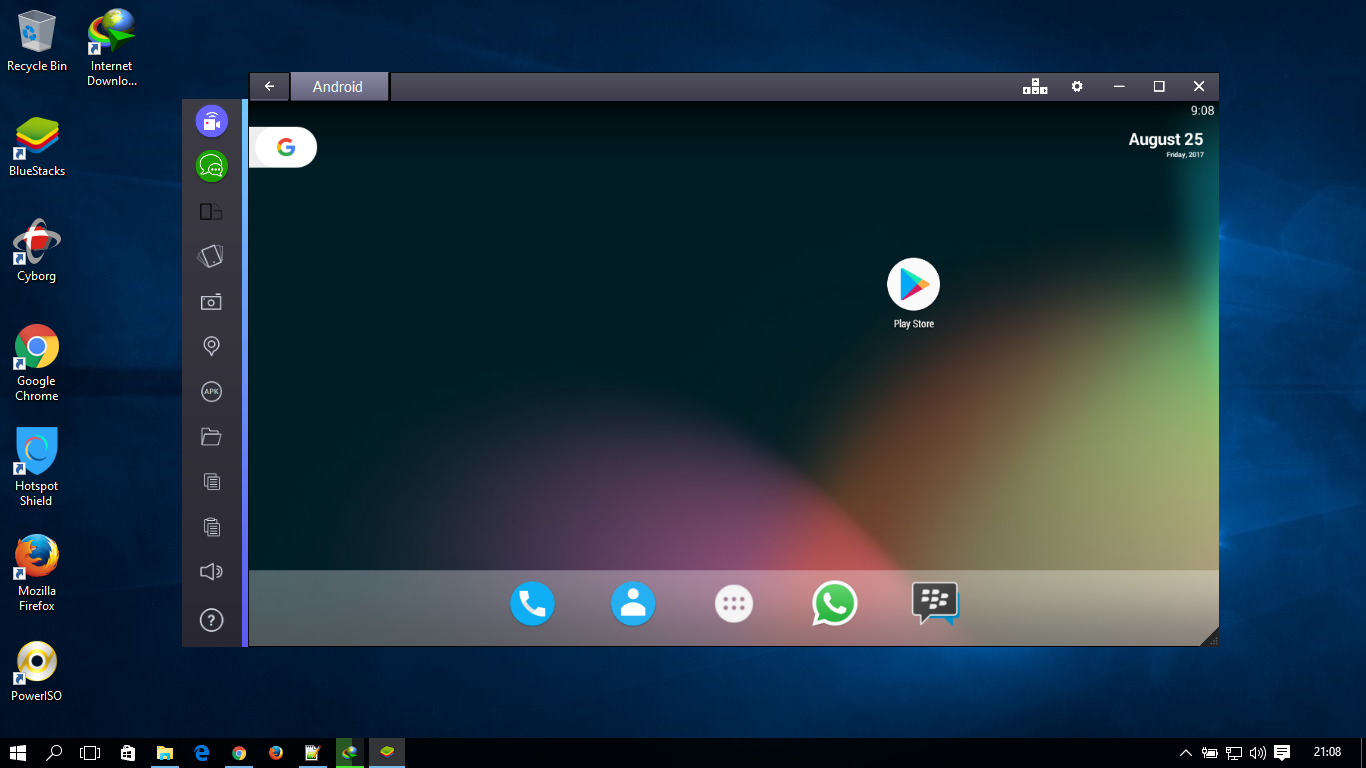Open the screen recorder in BlueStacks sidebar
The width and height of the screenshot is (1366, 768).
[x=211, y=122]
